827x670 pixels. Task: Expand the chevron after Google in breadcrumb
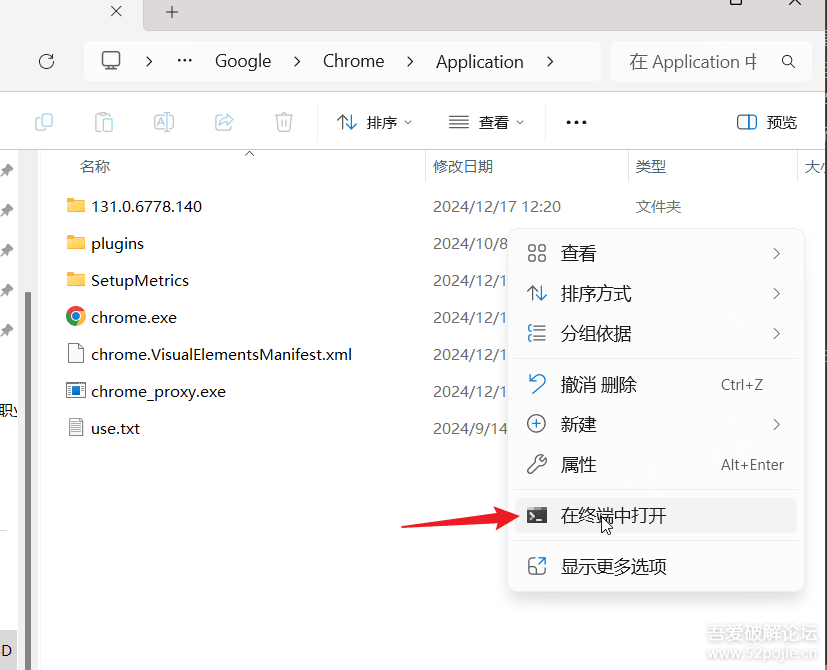[297, 62]
